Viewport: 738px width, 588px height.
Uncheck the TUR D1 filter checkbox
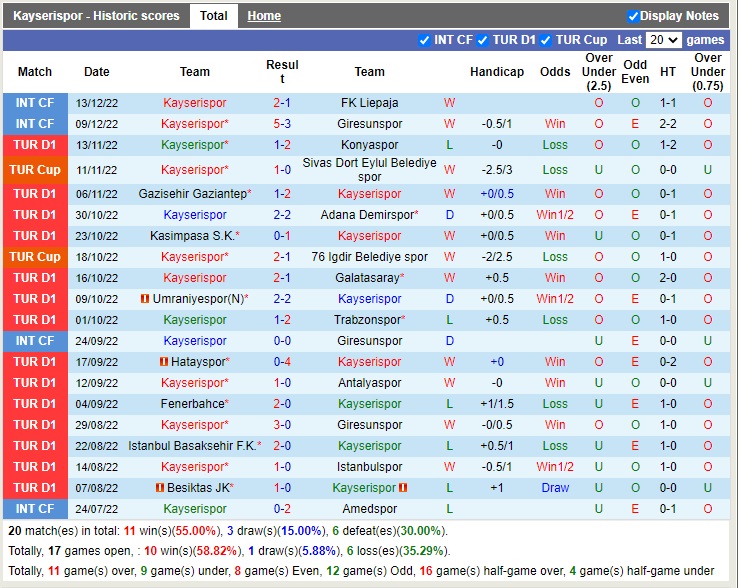coord(483,40)
